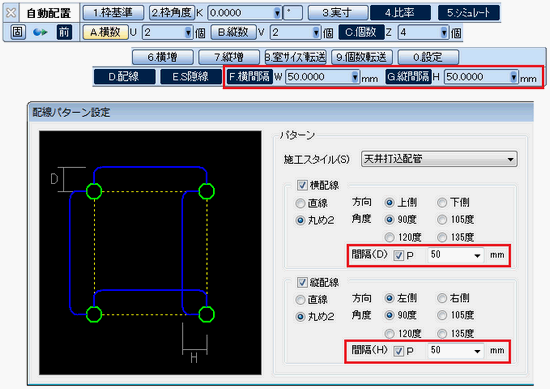Toggle the 縦配線 checkbox
The image size is (550, 389).
tap(302, 282)
